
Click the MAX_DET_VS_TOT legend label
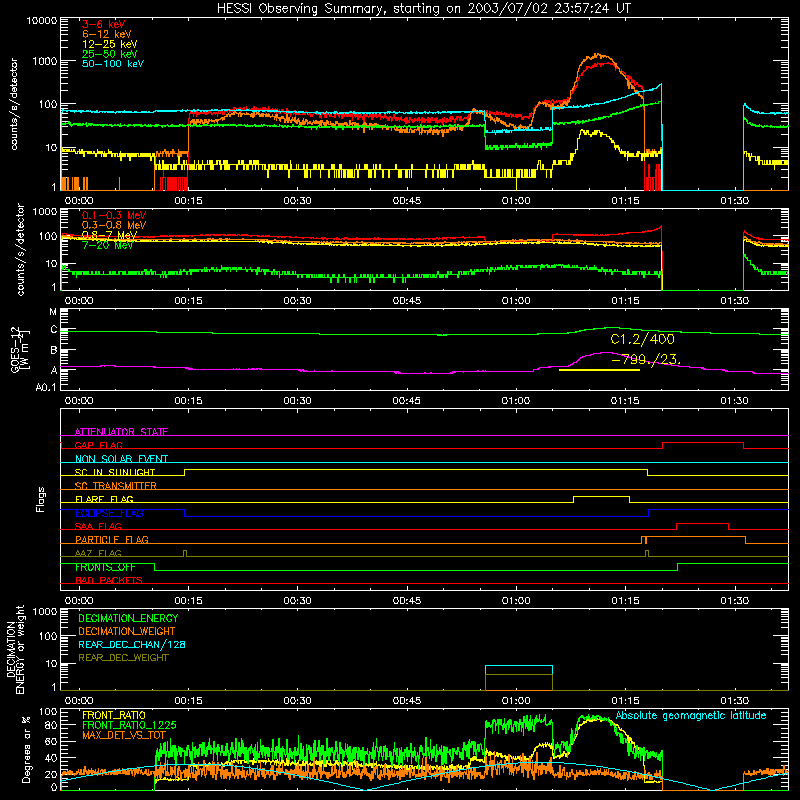pos(124,735)
